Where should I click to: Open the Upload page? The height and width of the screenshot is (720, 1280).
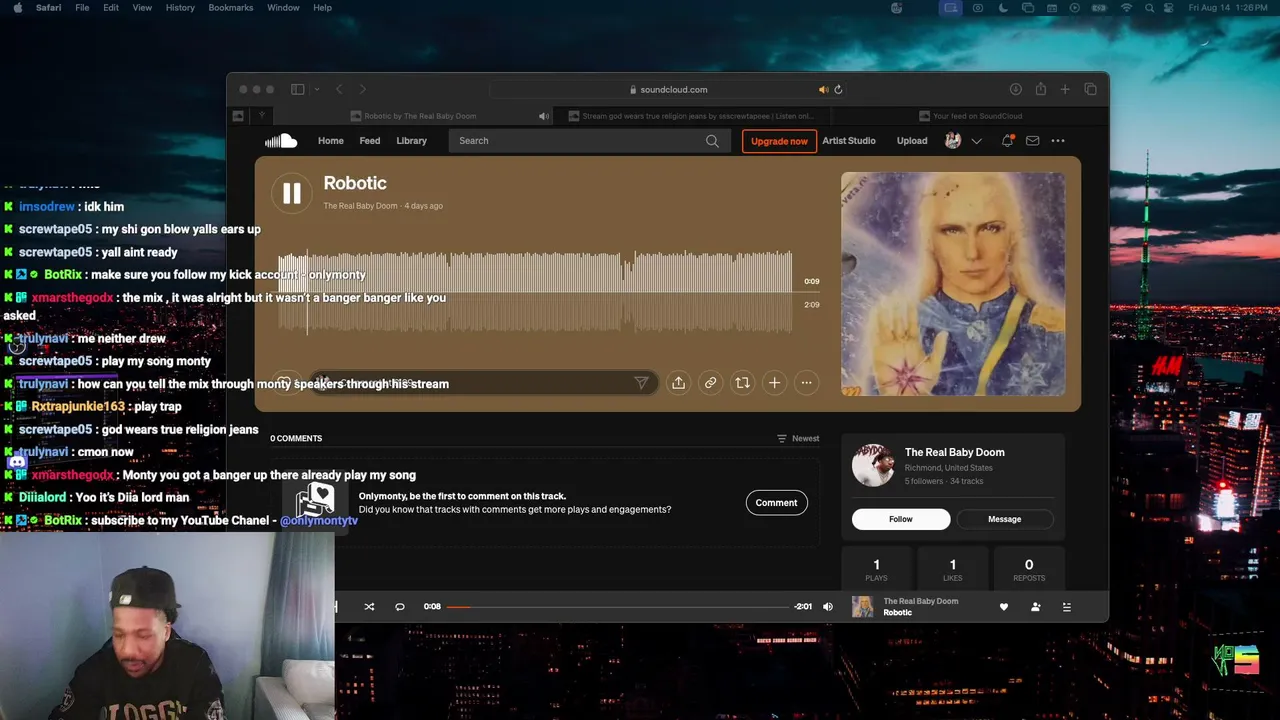[912, 141]
